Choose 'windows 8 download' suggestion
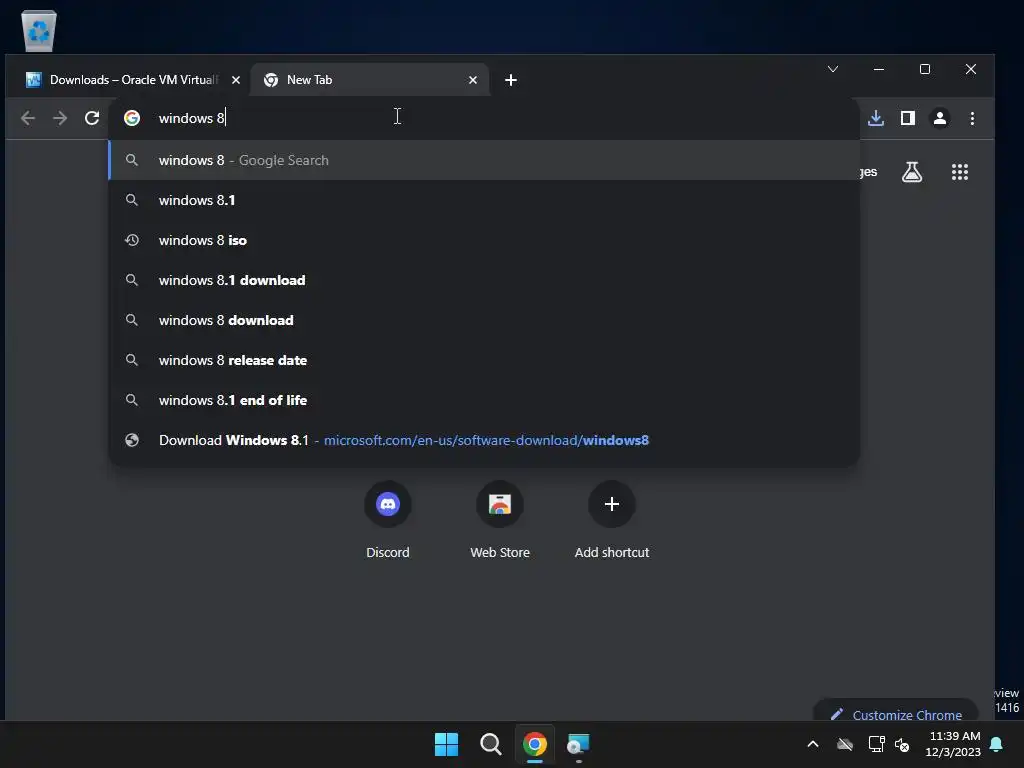 484,320
